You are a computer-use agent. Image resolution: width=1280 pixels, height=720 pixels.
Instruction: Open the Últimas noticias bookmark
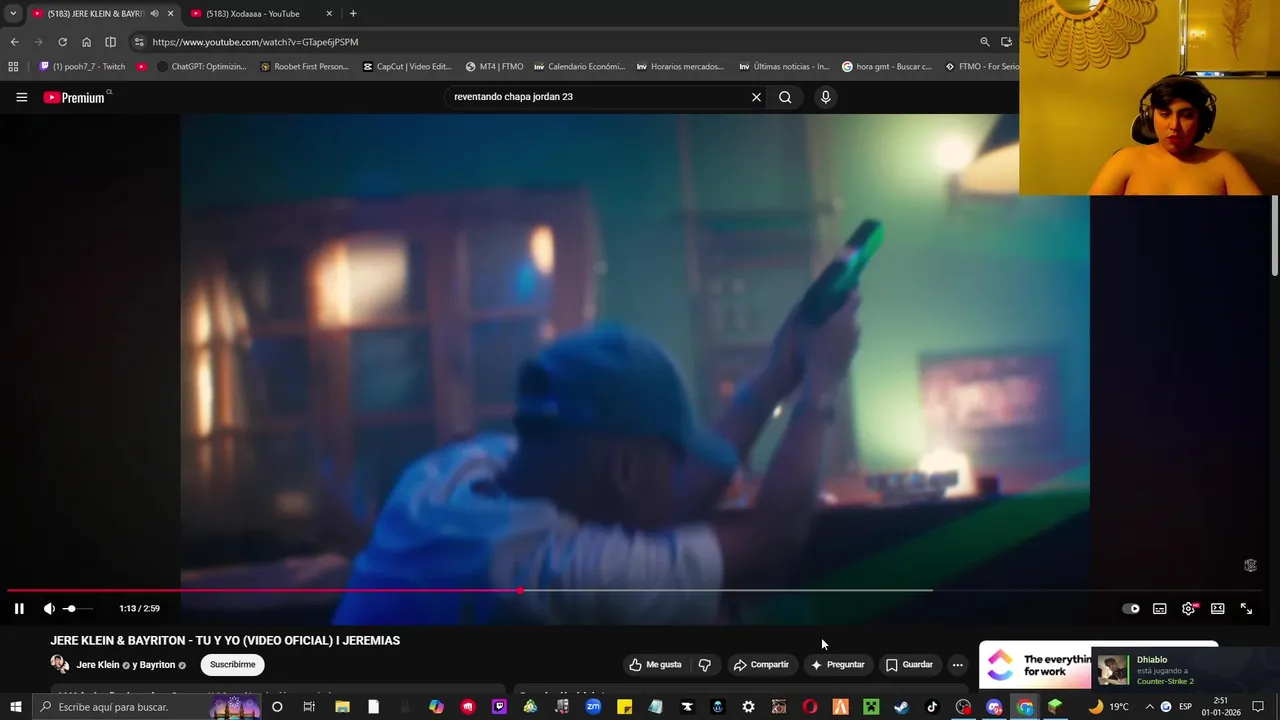(784, 67)
